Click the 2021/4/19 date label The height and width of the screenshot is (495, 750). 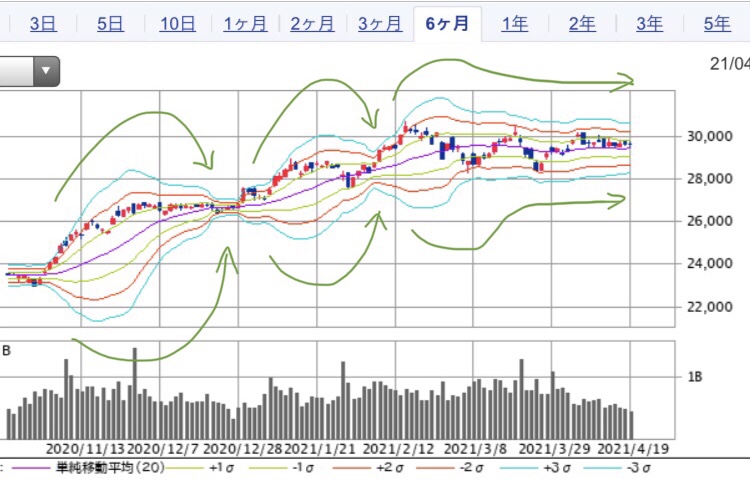633,449
